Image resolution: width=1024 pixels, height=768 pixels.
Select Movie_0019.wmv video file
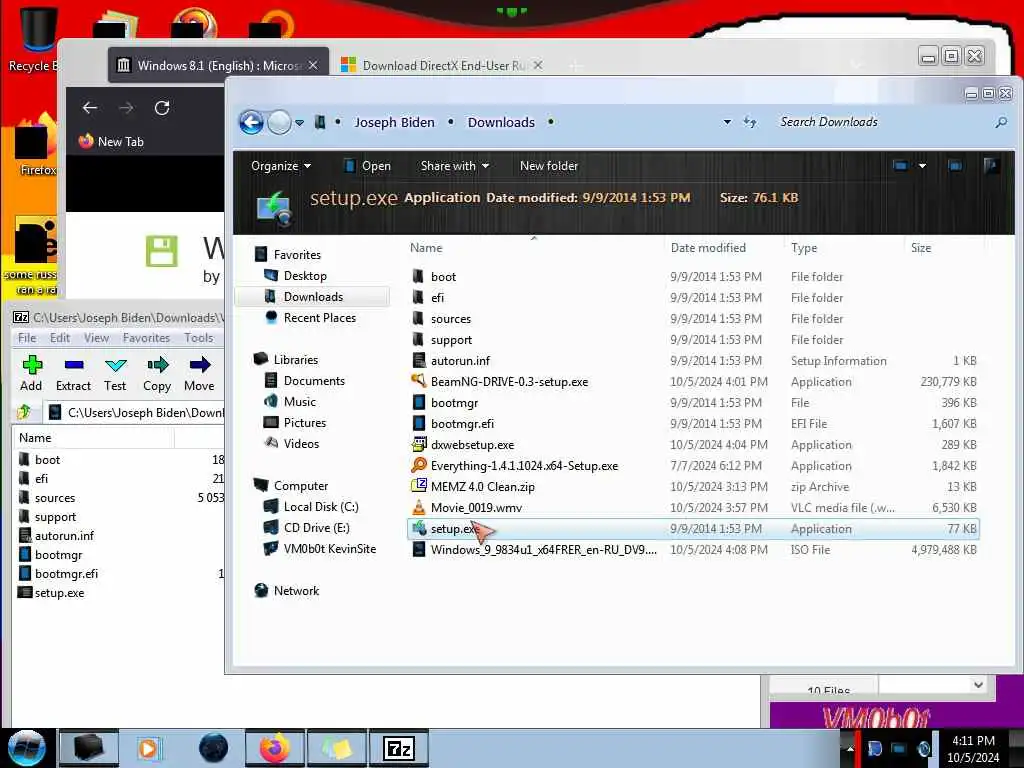click(x=476, y=507)
